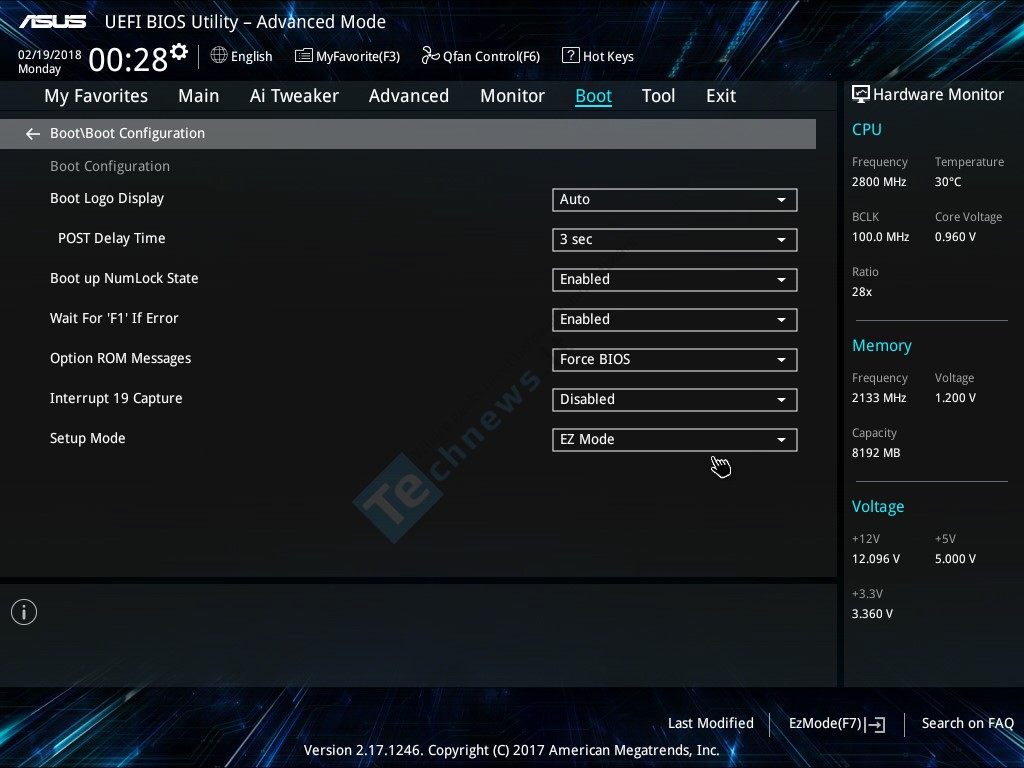Select the Exit tab
This screenshot has height=768, width=1024.
click(721, 96)
